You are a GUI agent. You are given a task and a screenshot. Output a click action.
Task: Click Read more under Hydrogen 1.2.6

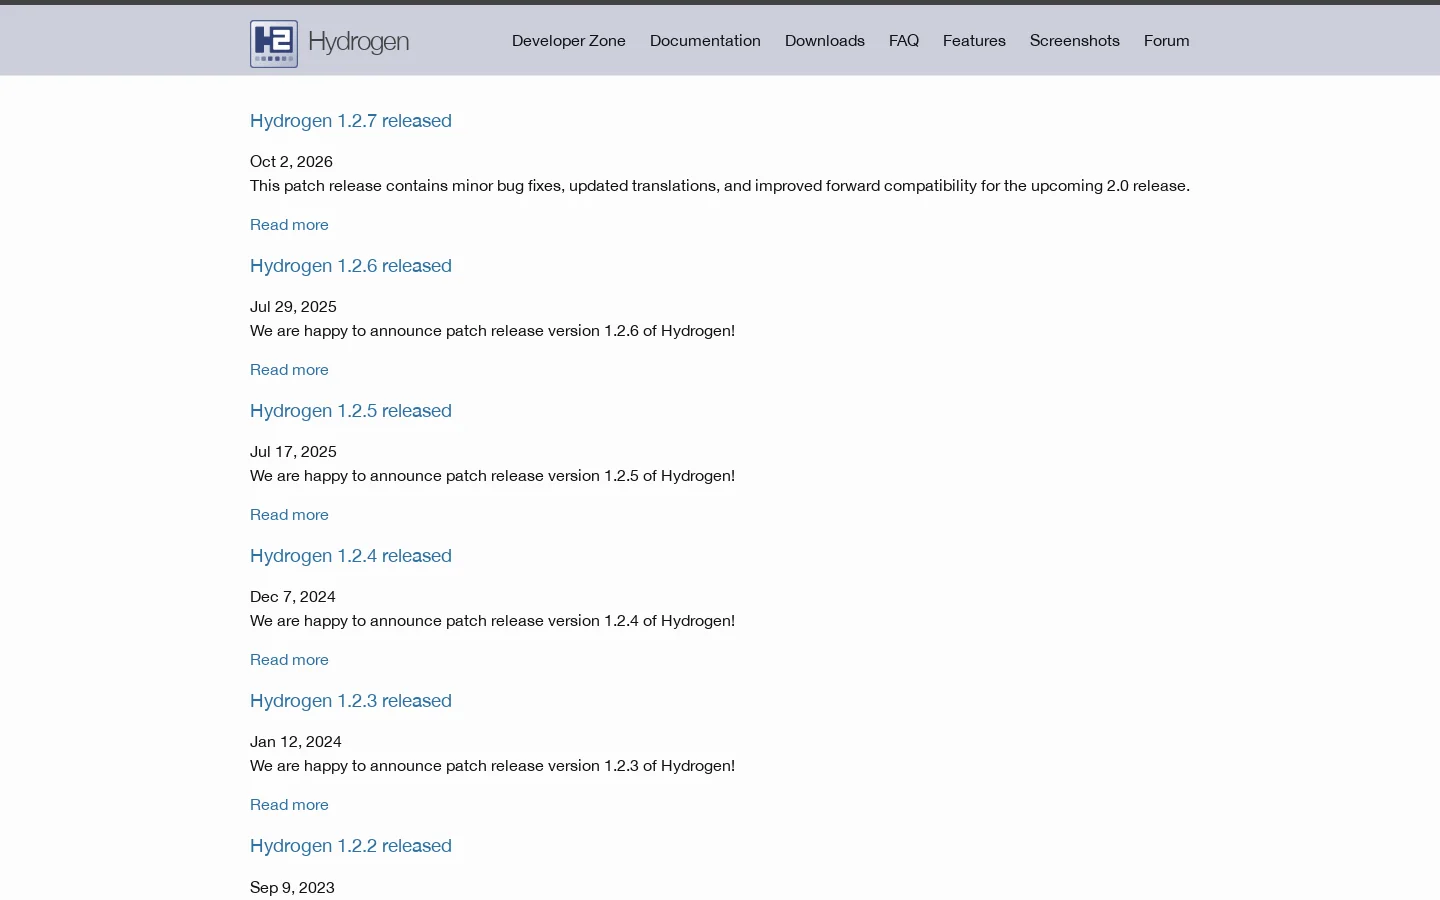(289, 370)
